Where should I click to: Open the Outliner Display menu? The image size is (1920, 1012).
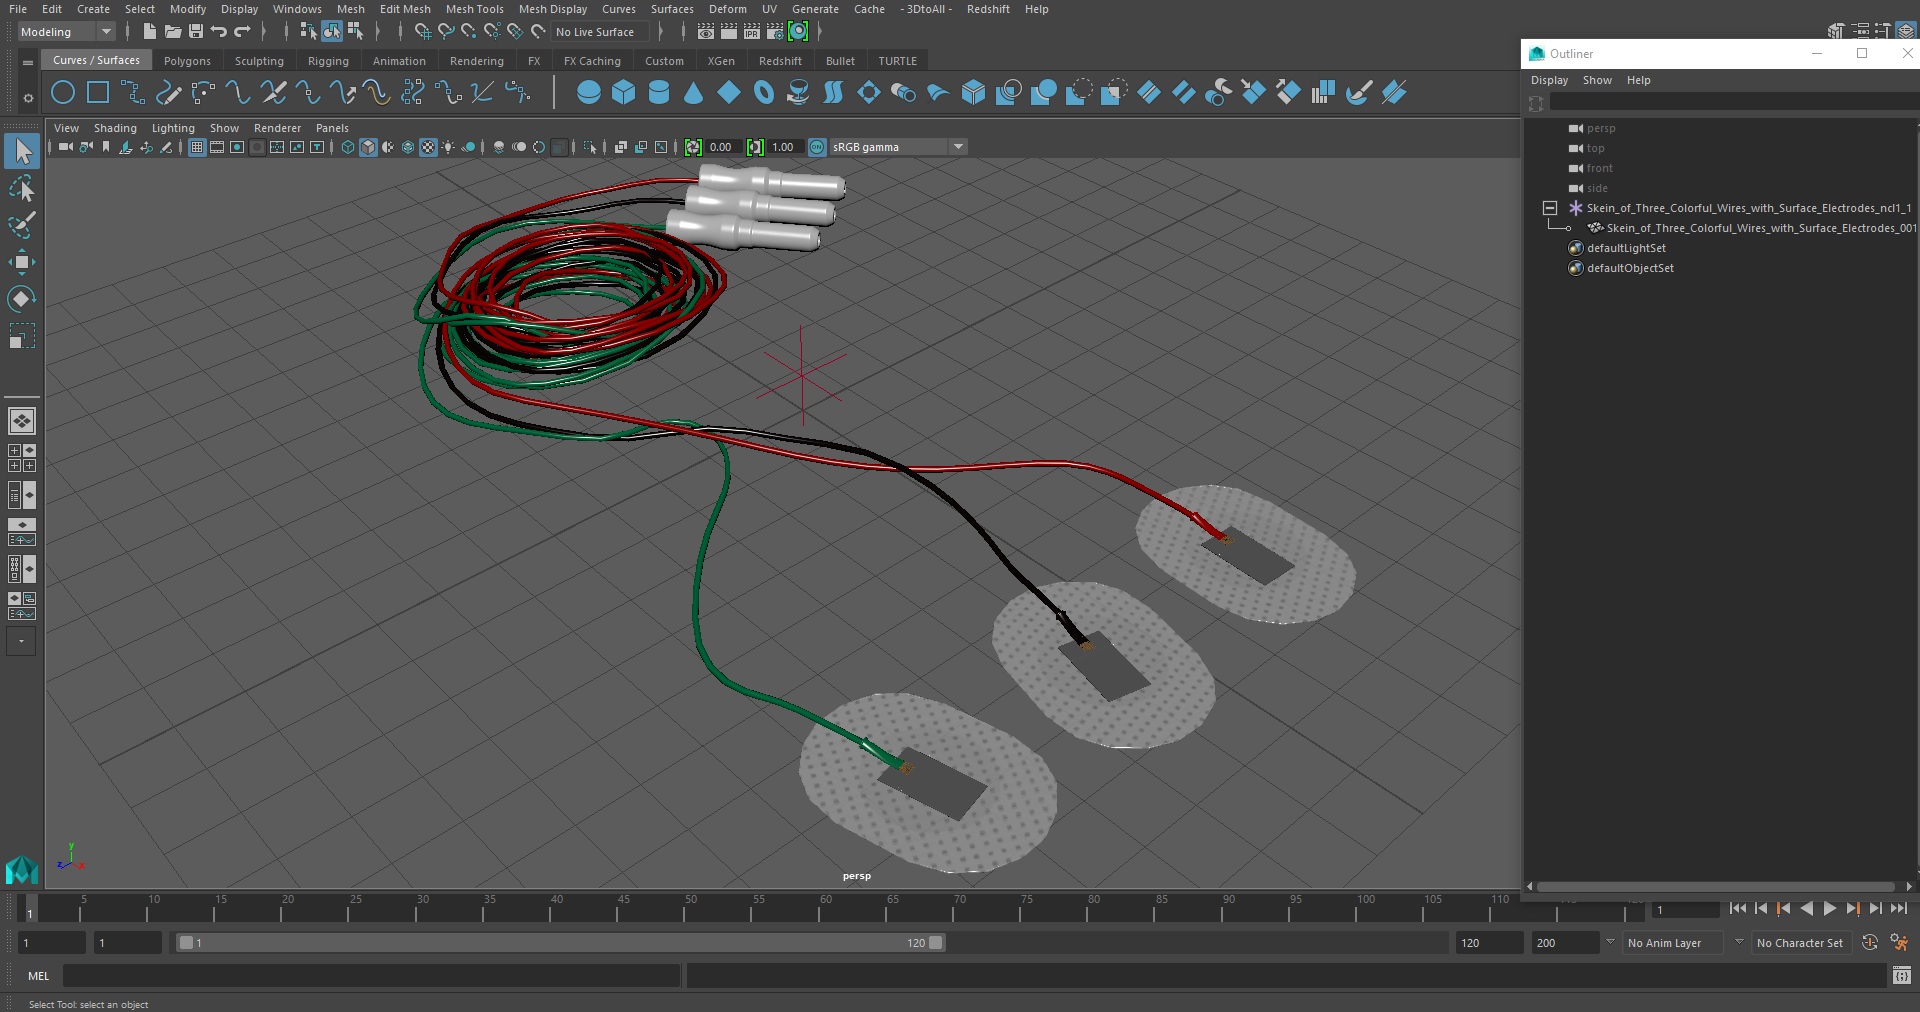[1549, 80]
